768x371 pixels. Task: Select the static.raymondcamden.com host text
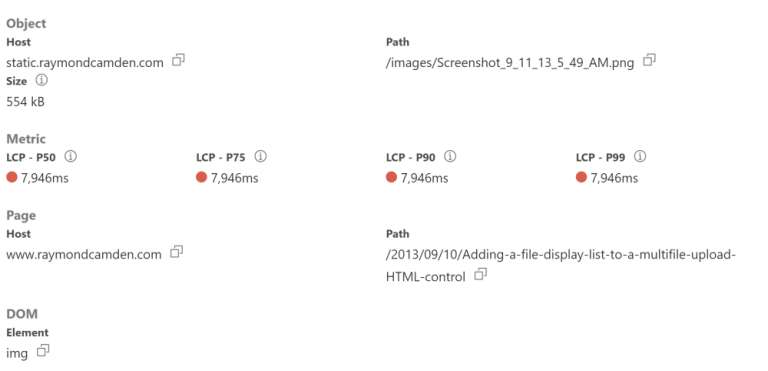point(85,63)
